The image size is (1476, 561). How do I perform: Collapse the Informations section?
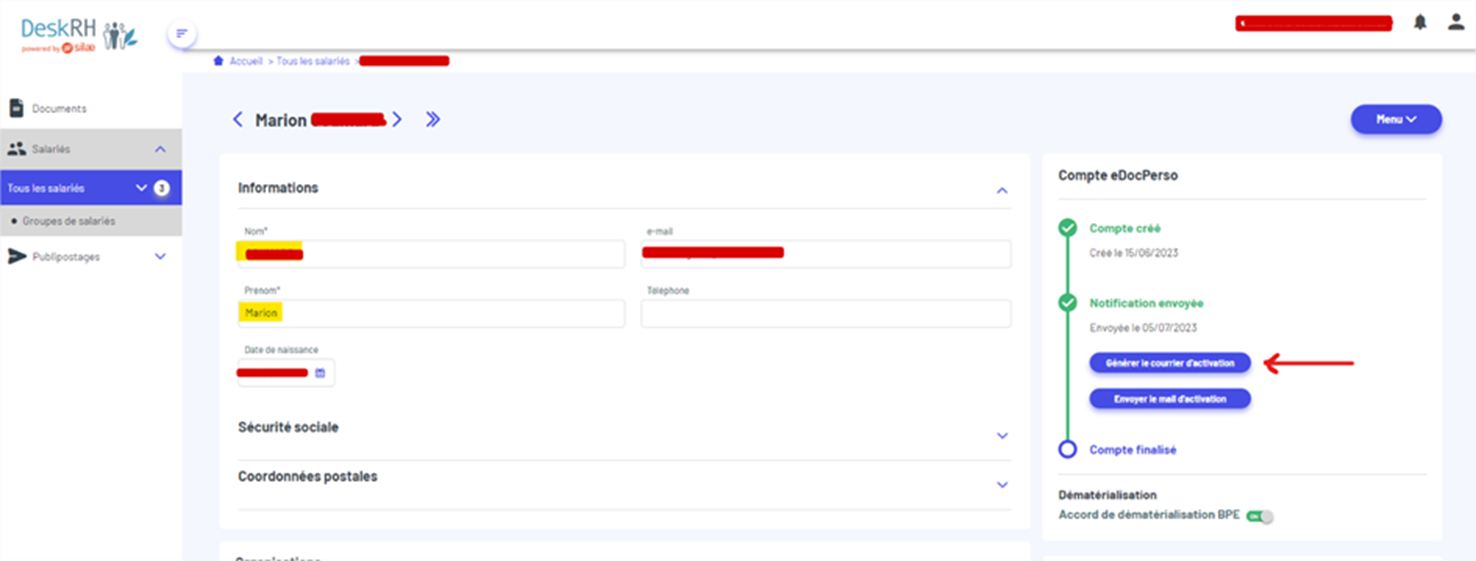pyautogui.click(x=1002, y=190)
